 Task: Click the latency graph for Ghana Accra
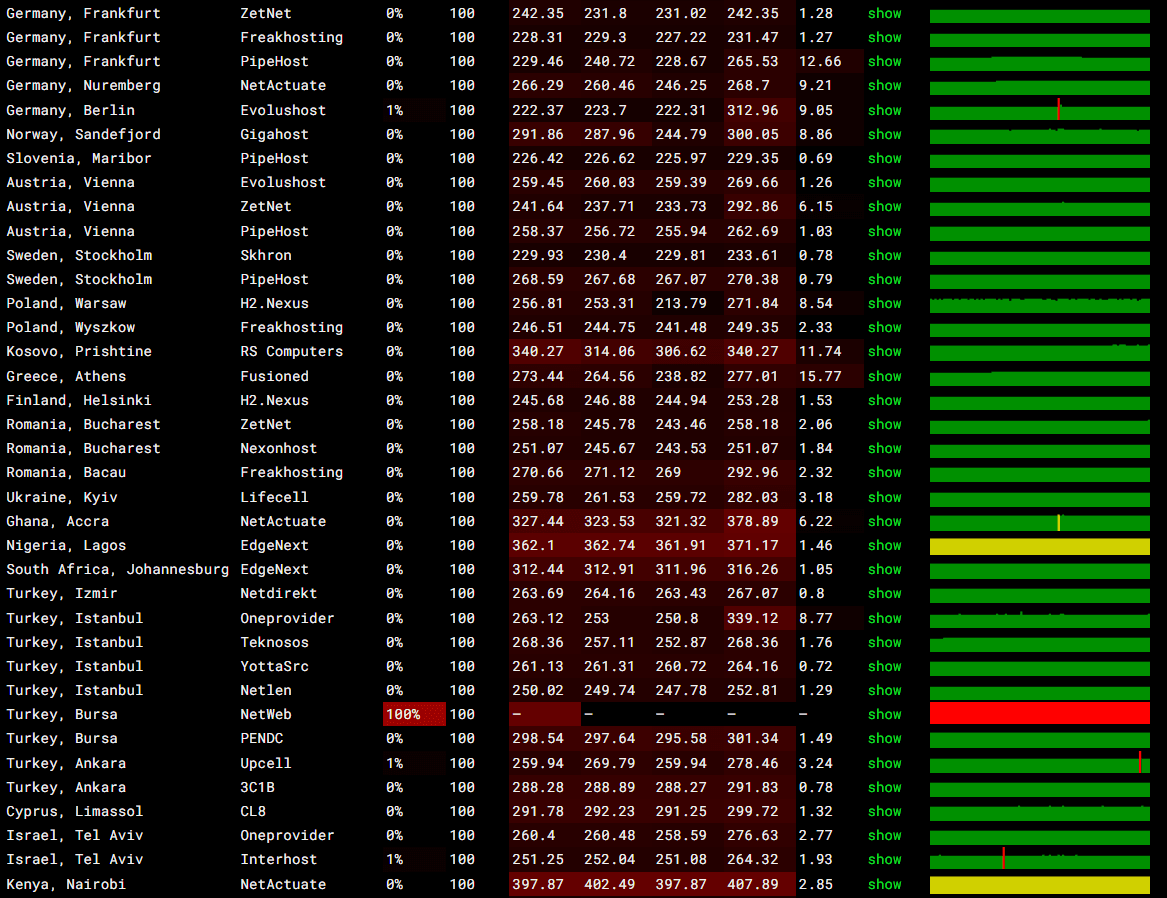[x=1040, y=522]
